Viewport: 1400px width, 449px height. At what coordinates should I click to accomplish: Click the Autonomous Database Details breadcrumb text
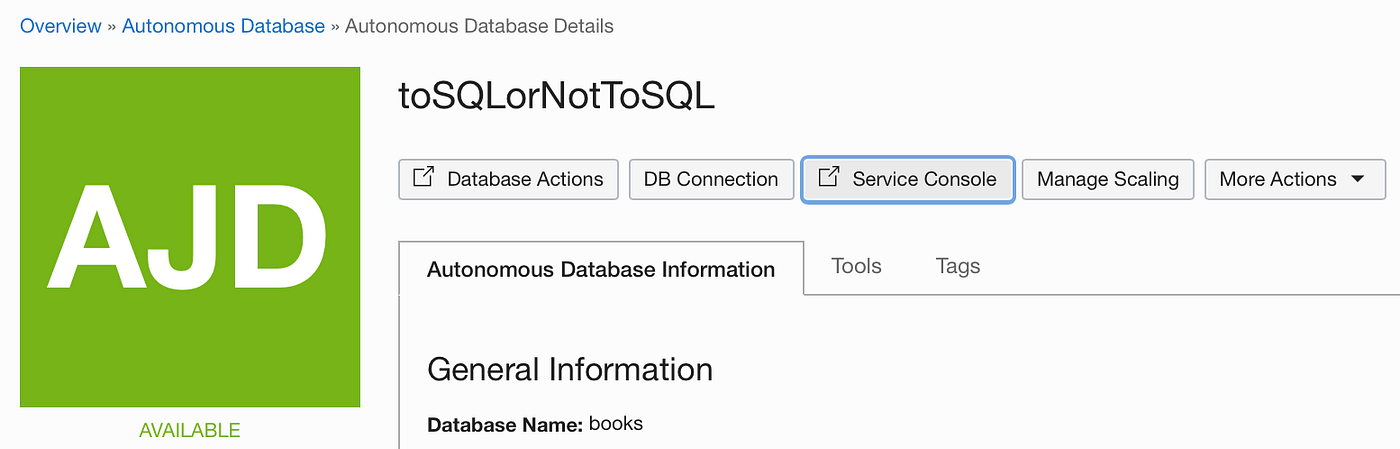pyautogui.click(x=479, y=26)
